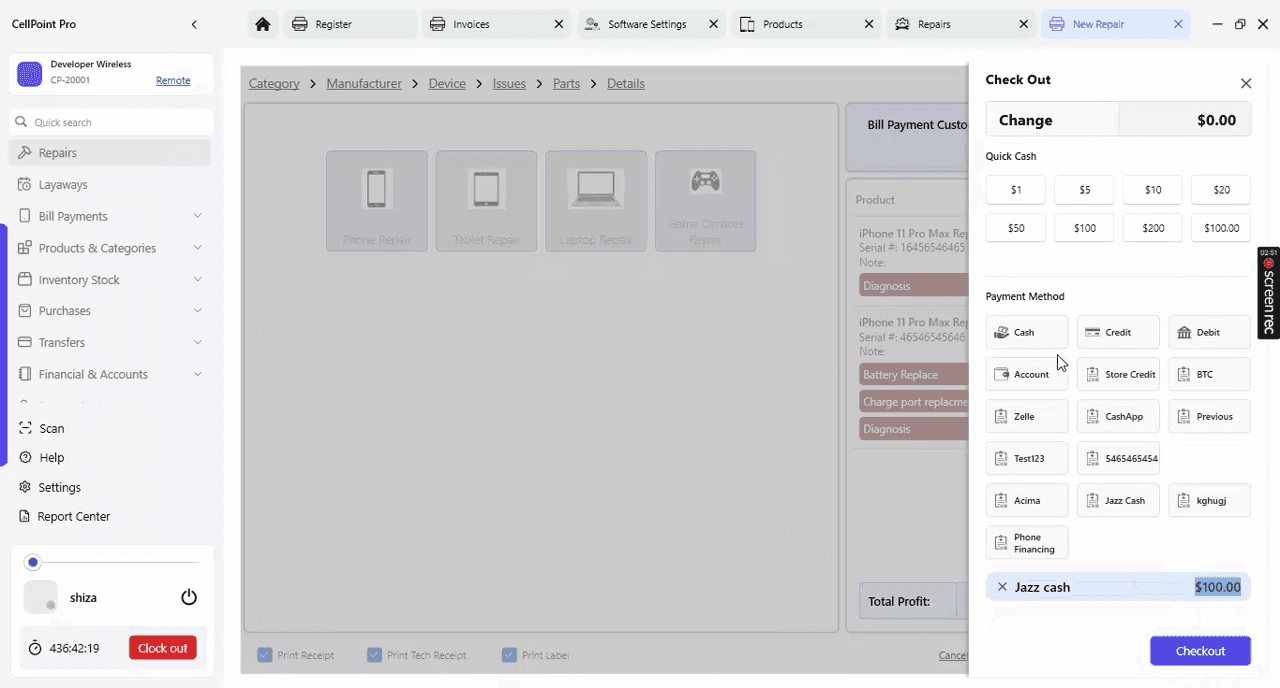
Task: Open the Home tab icon
Action: (263, 24)
